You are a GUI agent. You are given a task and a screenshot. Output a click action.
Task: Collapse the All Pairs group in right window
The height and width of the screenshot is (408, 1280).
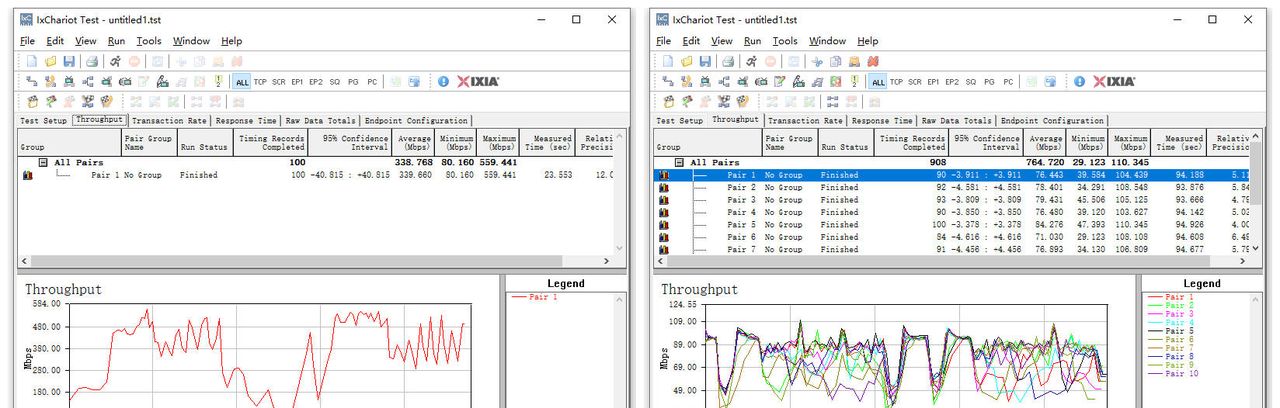679,162
